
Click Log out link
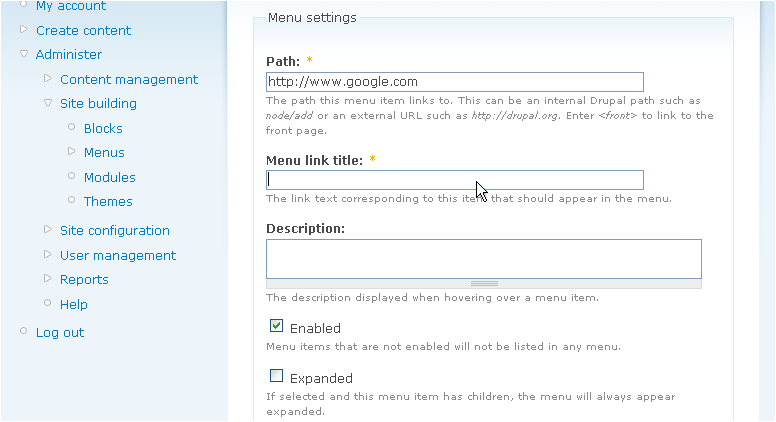coord(60,333)
